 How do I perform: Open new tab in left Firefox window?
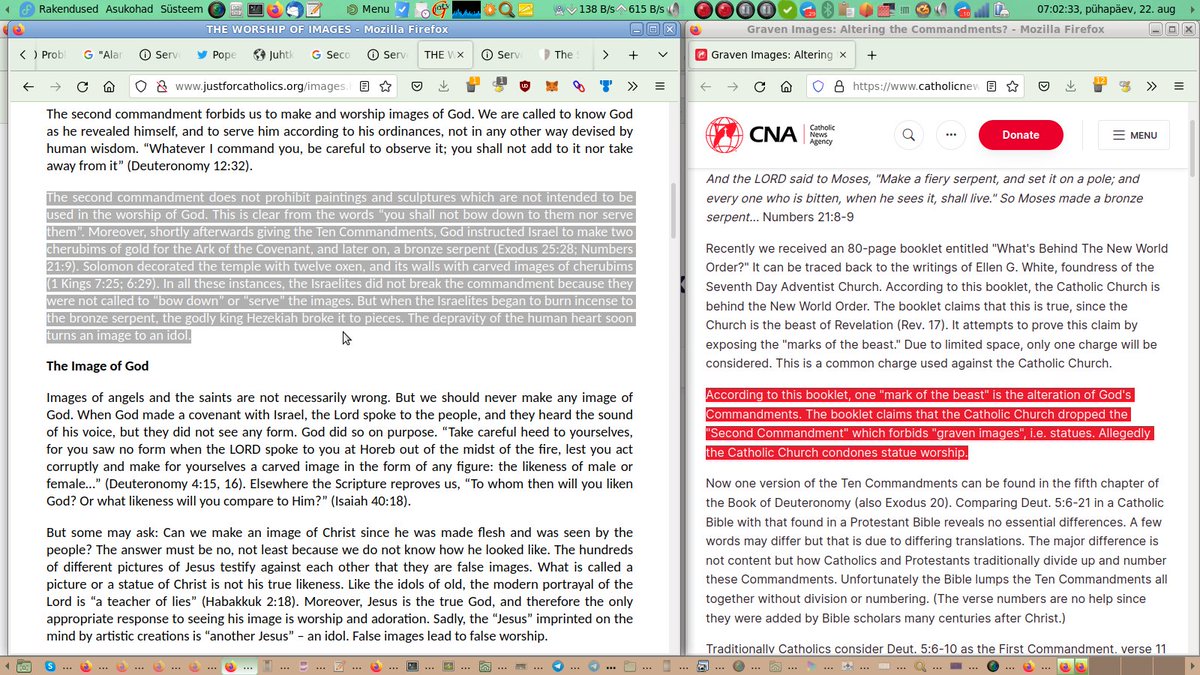pyautogui.click(x=633, y=55)
